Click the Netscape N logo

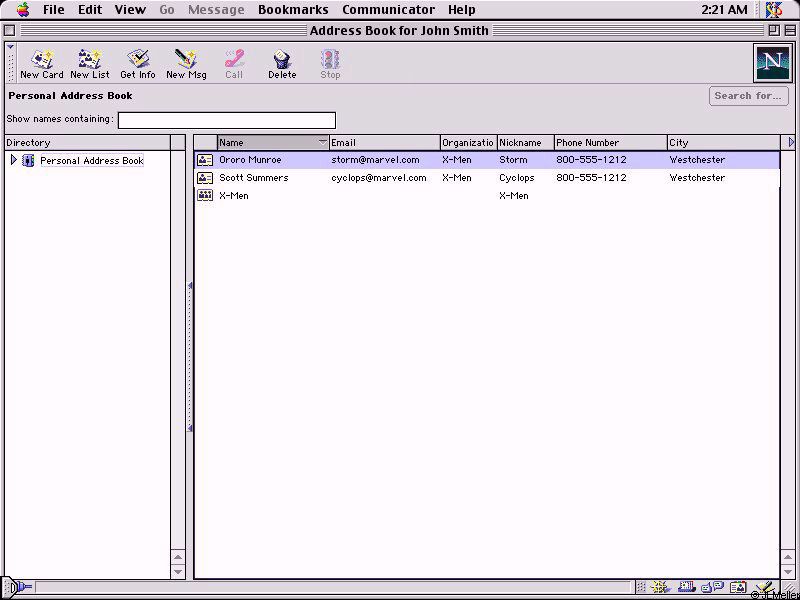point(772,63)
